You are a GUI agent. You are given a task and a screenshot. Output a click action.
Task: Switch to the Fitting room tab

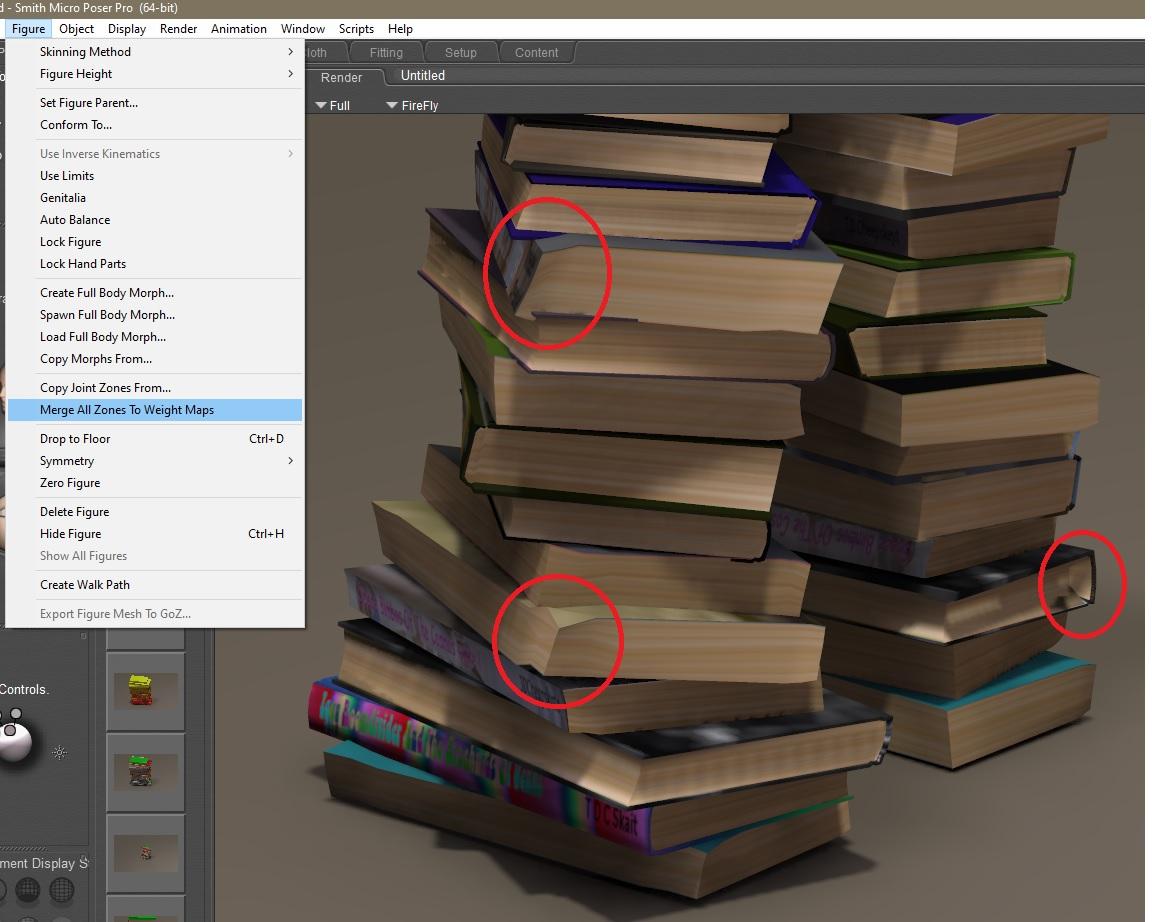[386, 53]
